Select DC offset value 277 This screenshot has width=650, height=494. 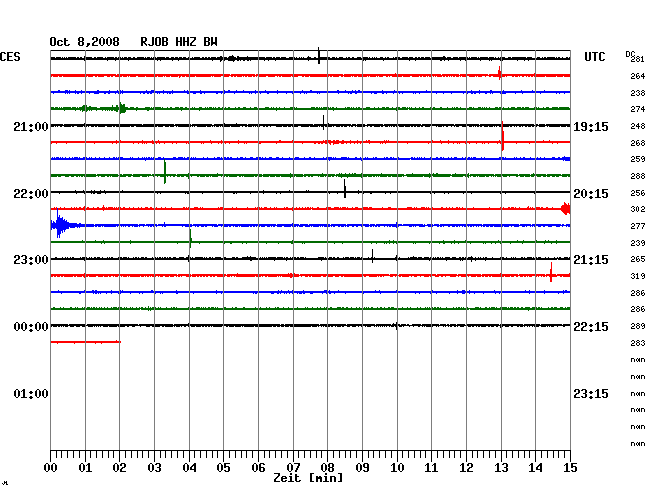pos(638,226)
